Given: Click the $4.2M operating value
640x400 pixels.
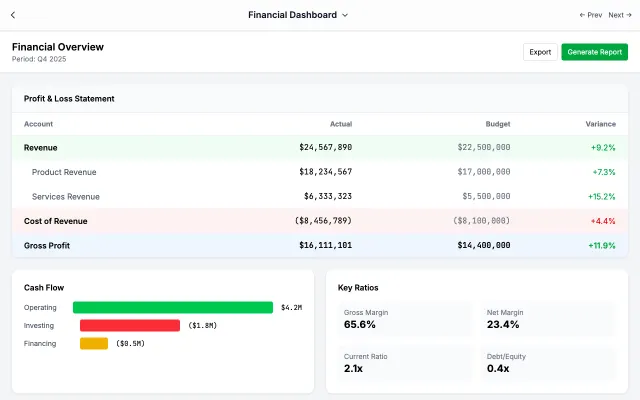Looking at the screenshot, I should (291, 307).
